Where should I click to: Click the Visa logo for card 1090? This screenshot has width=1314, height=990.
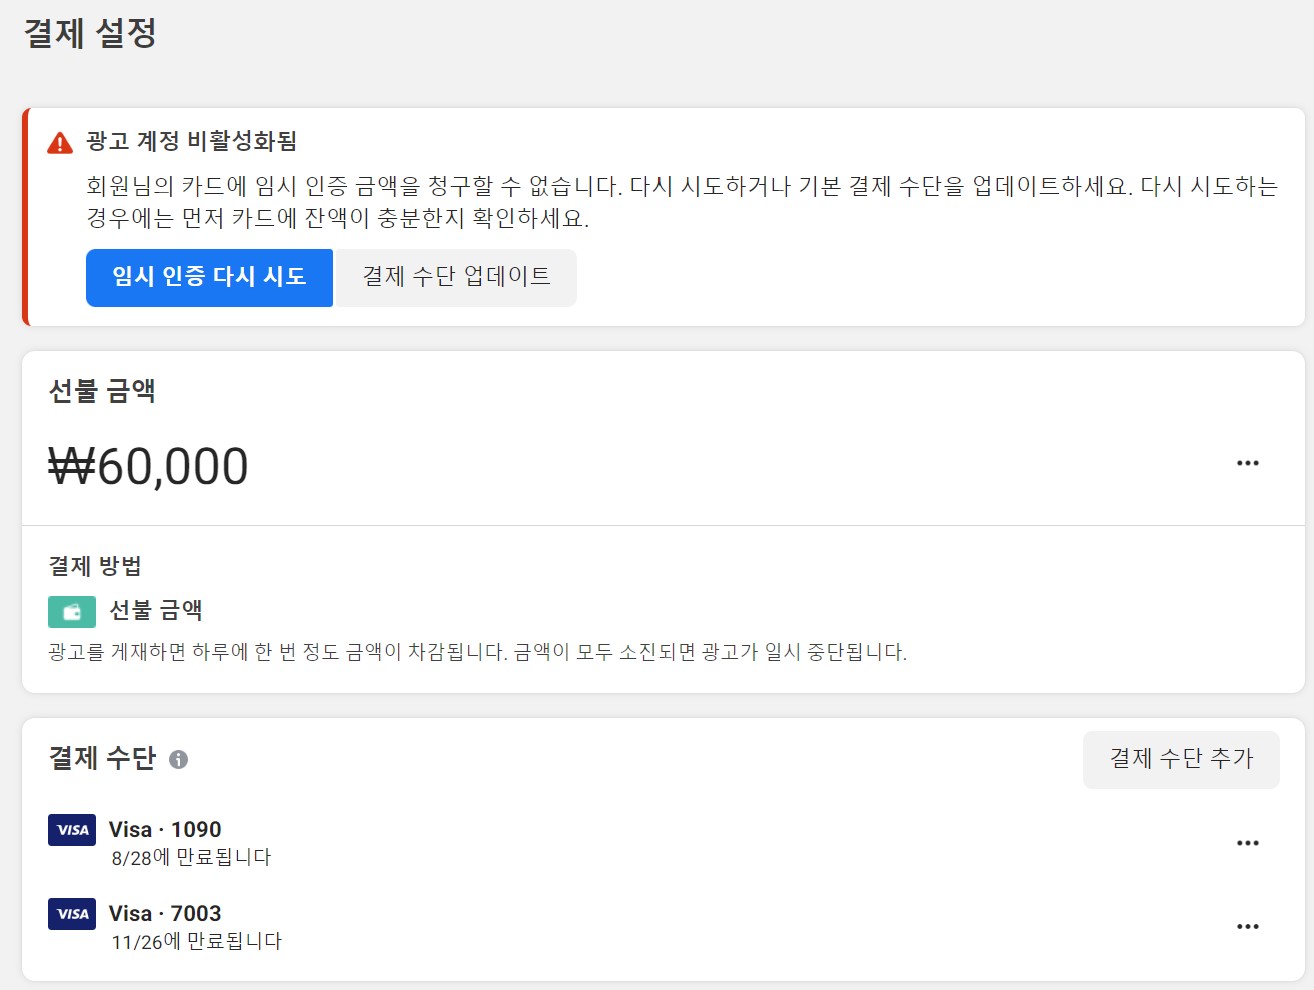click(x=72, y=830)
